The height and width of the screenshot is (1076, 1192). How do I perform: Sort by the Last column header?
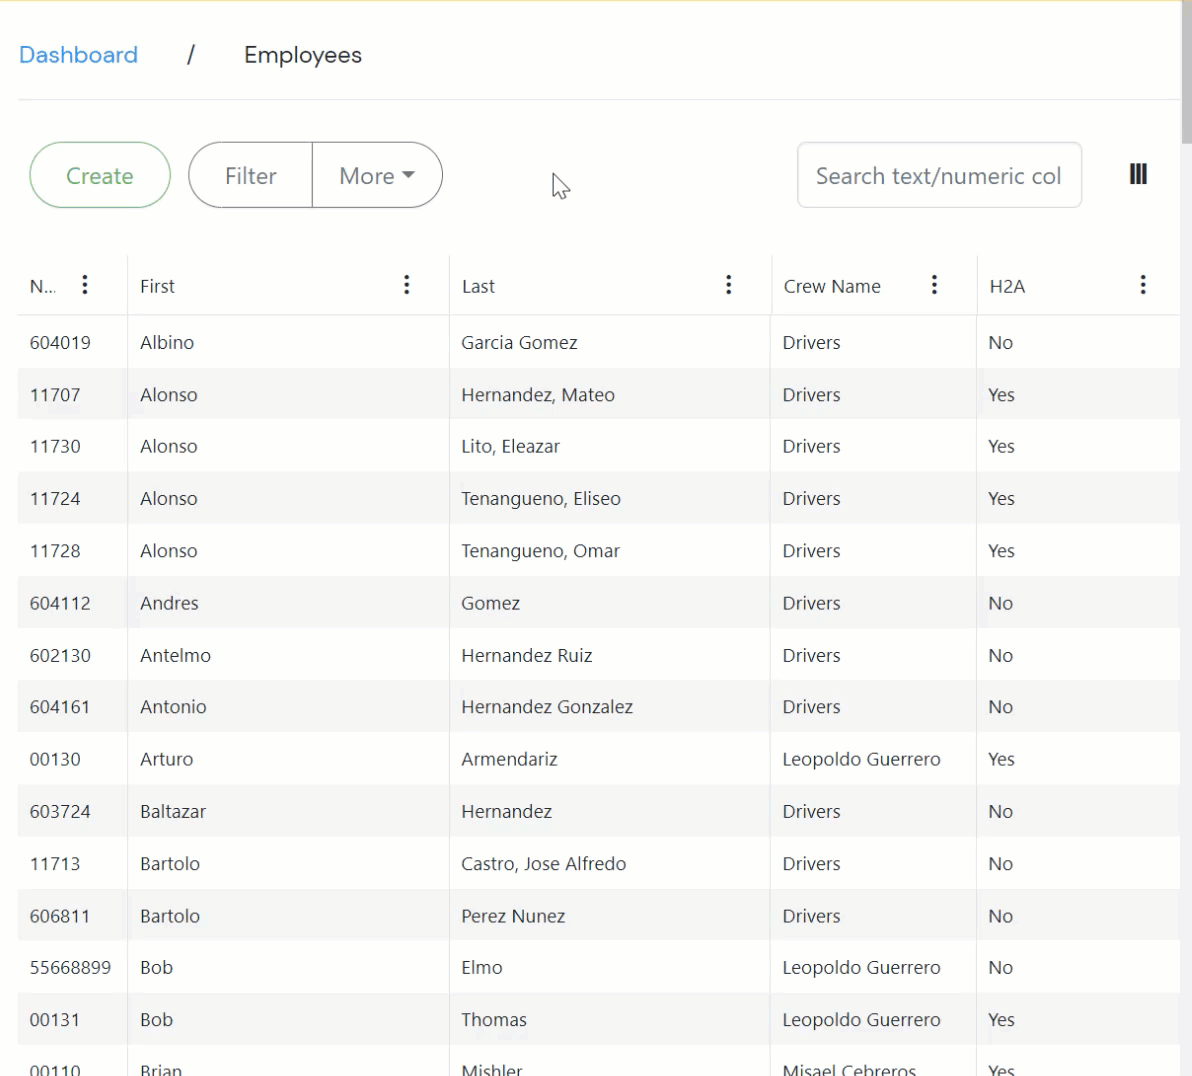coord(478,287)
